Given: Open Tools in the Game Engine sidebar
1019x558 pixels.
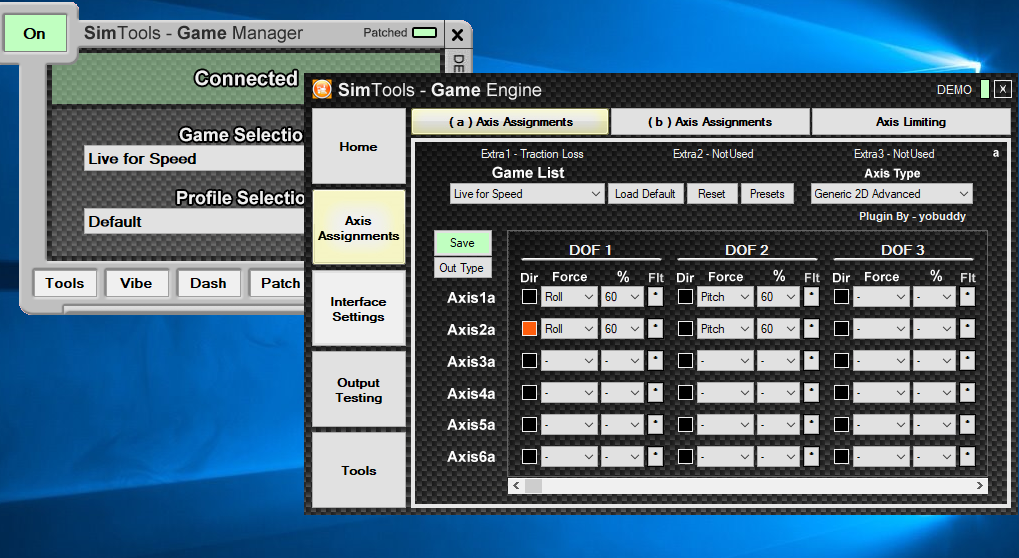Looking at the screenshot, I should coord(359,470).
